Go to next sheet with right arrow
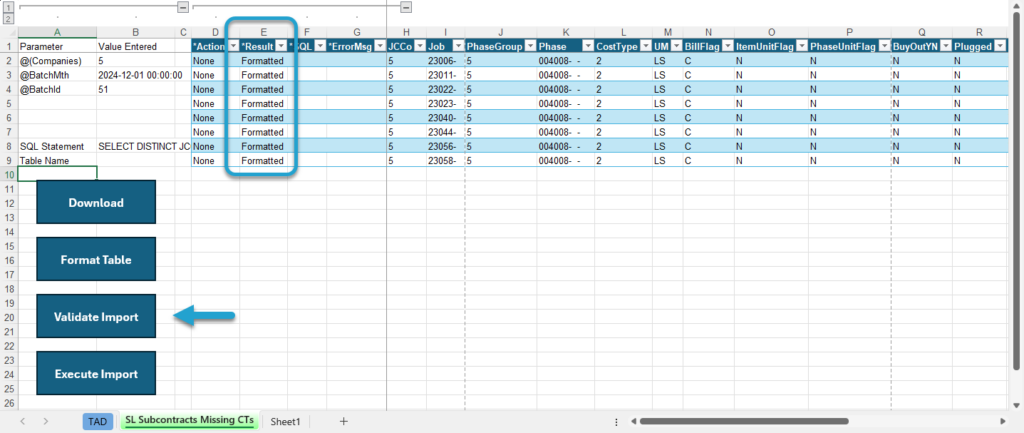The height and width of the screenshot is (433, 1024). tap(46, 421)
